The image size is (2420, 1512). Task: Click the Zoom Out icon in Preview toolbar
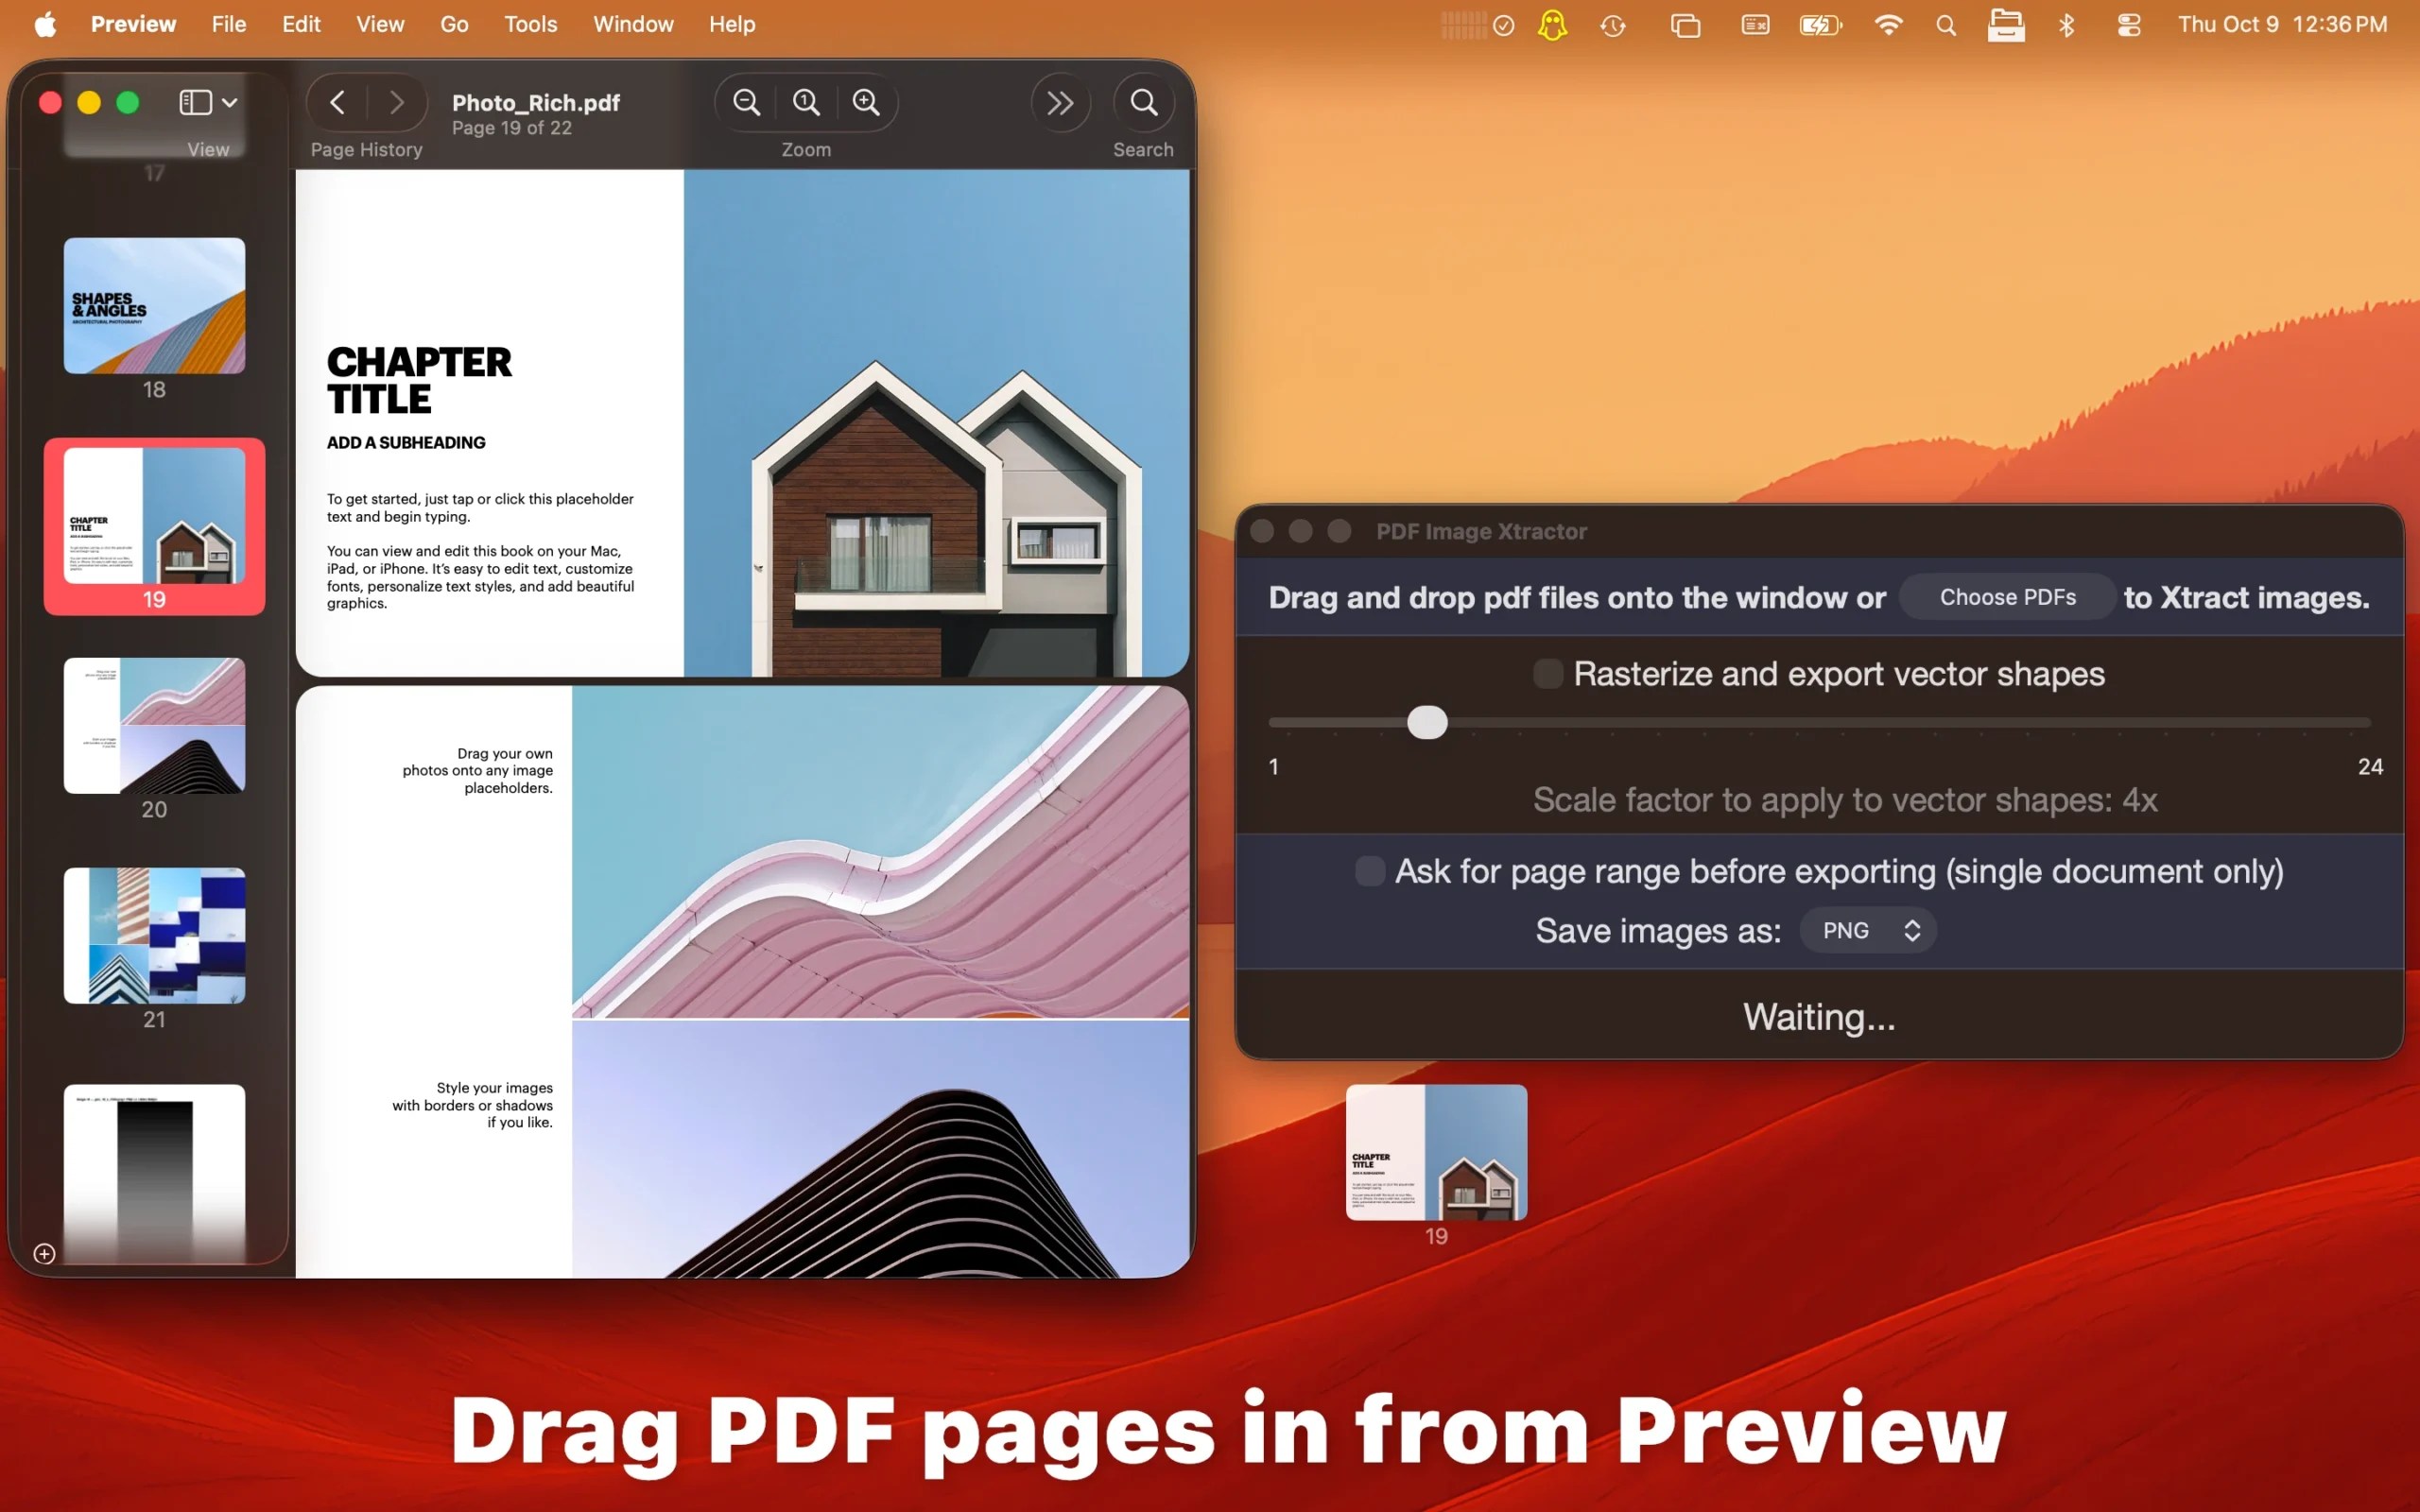[x=746, y=102]
